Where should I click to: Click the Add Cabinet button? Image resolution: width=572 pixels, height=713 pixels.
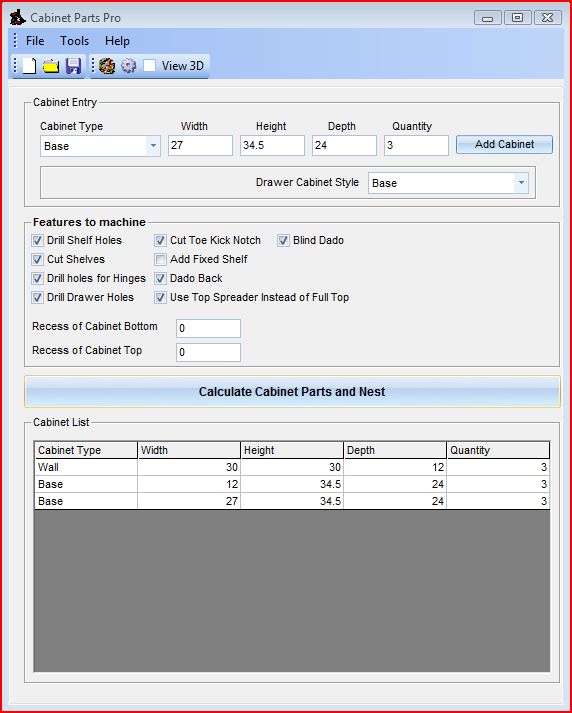(x=504, y=145)
